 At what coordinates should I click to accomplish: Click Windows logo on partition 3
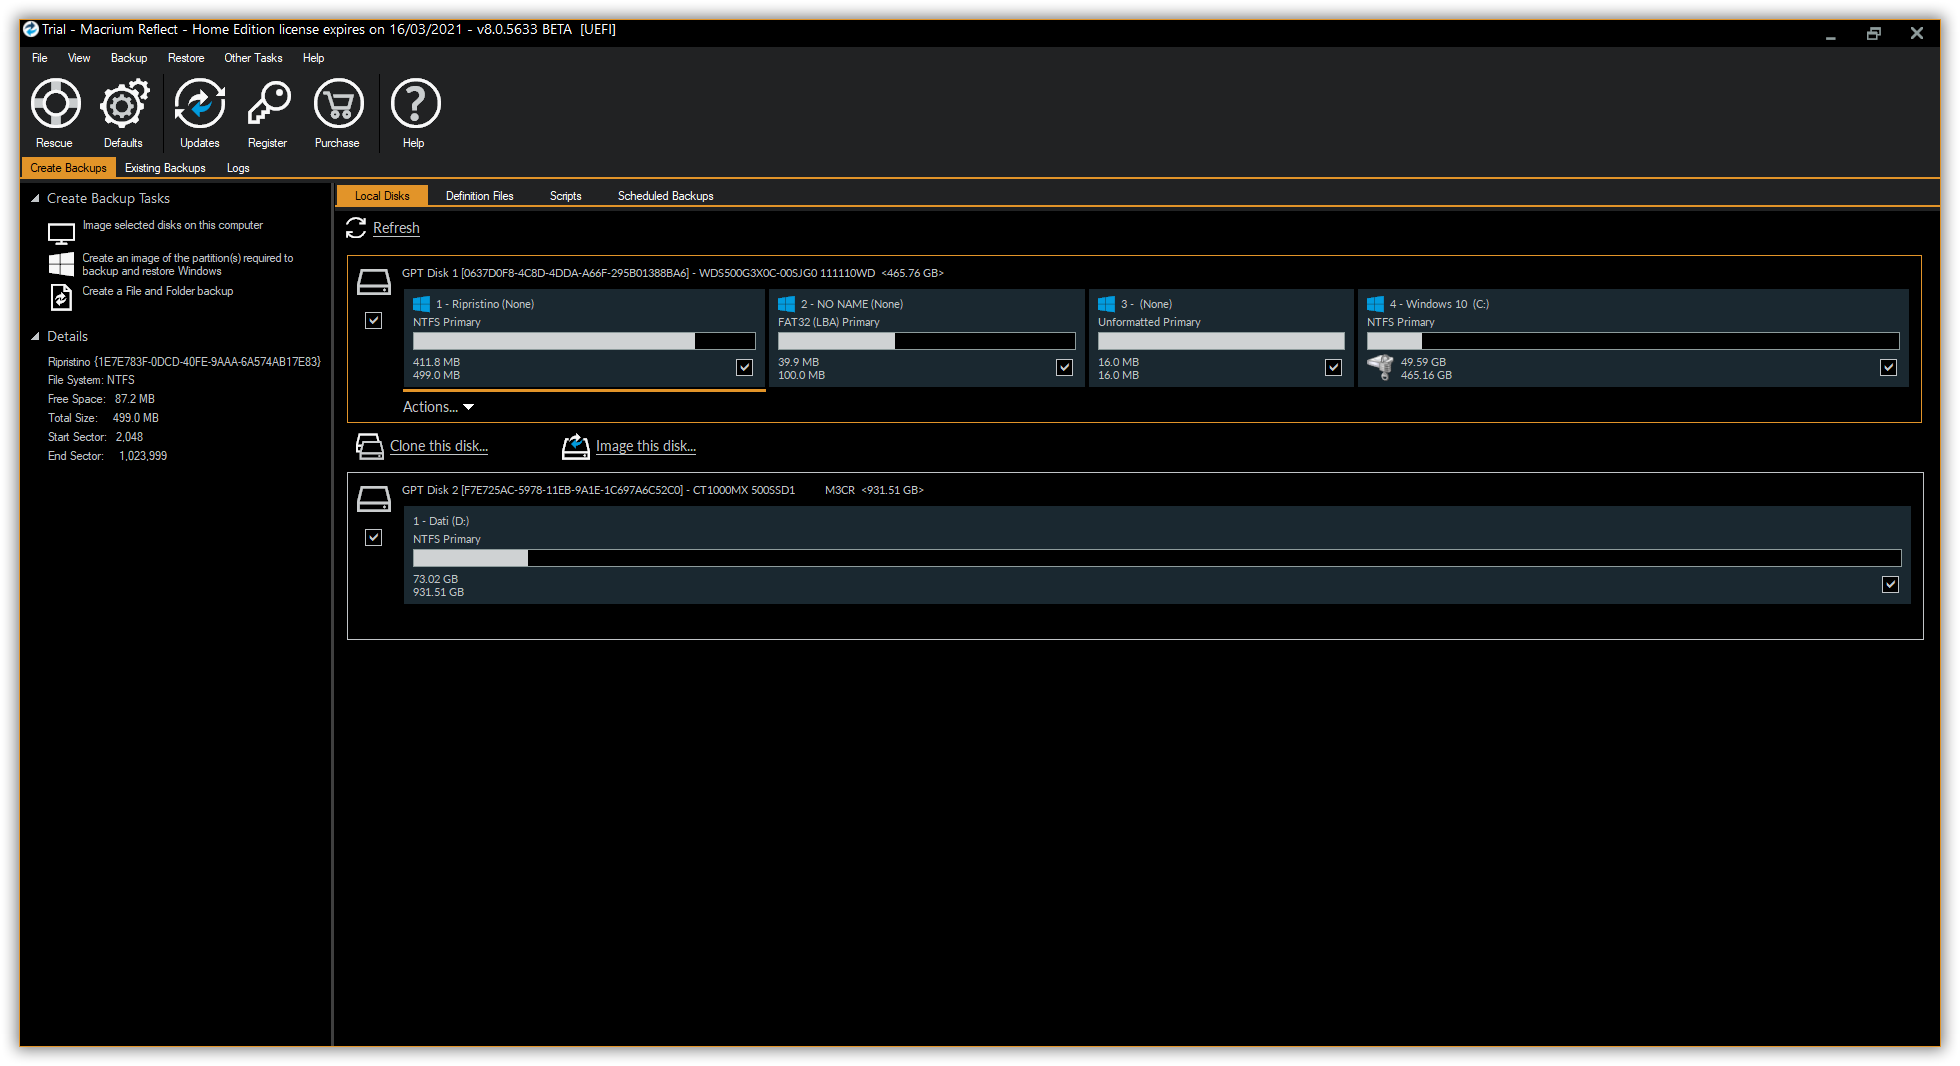pos(1106,304)
